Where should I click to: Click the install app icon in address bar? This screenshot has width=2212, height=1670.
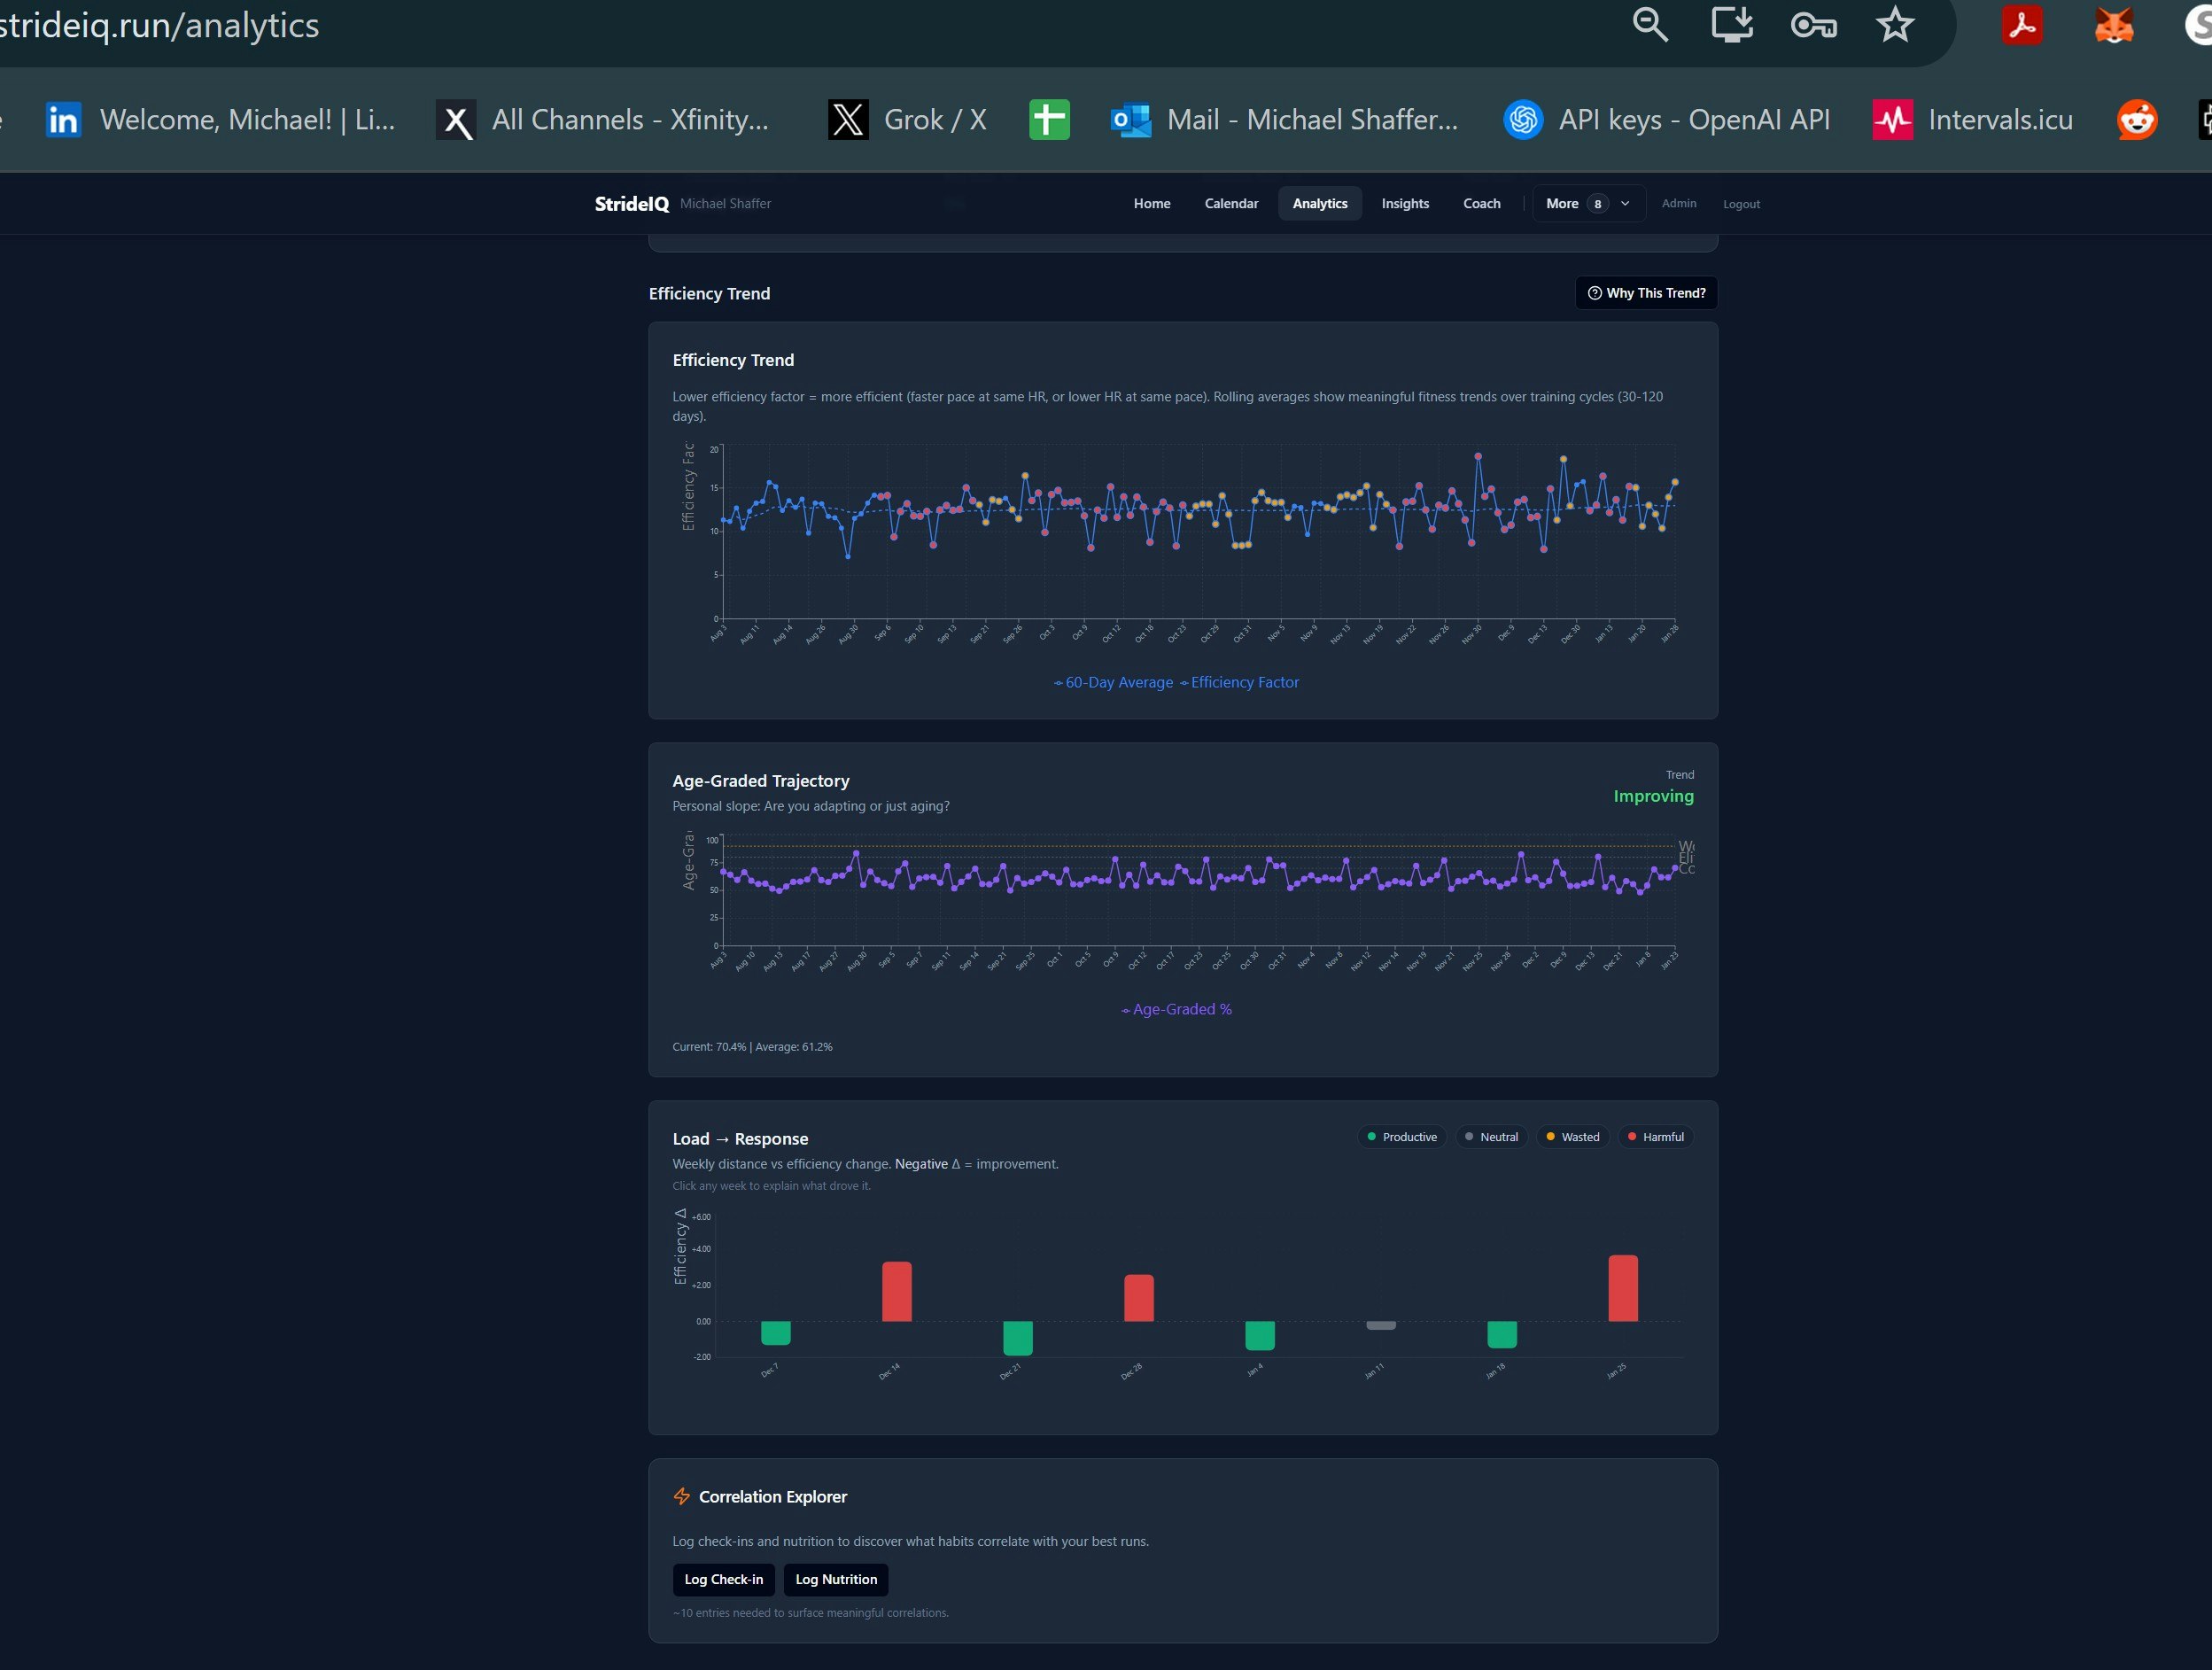[x=1732, y=24]
